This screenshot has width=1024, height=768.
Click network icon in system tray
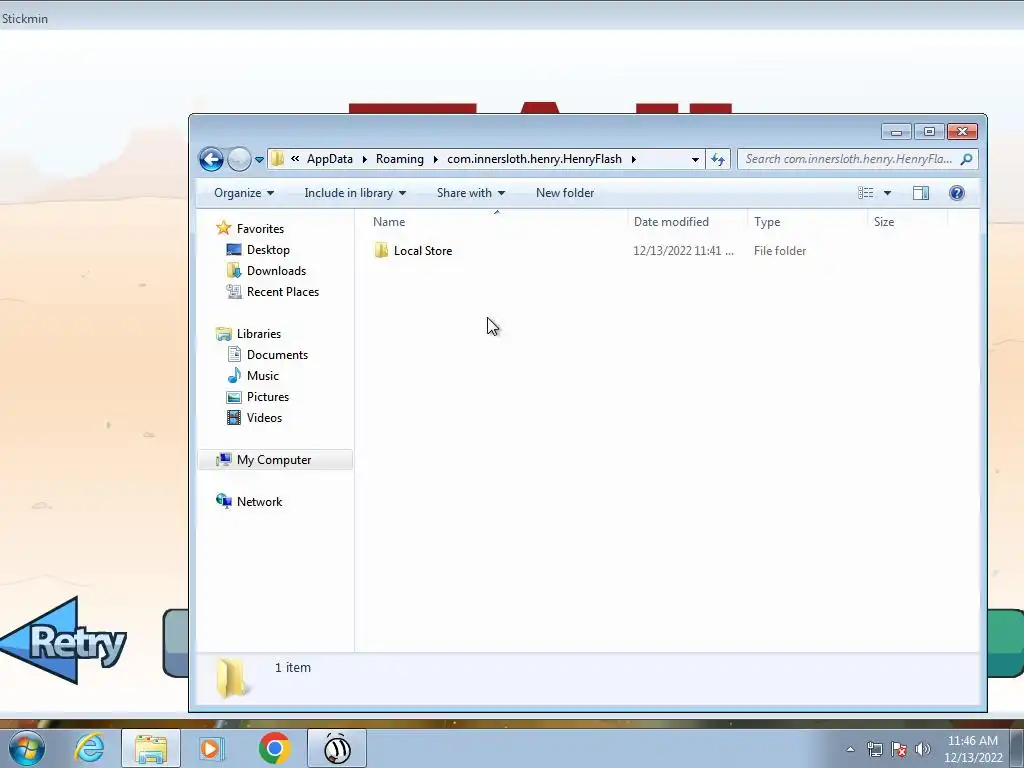click(874, 749)
